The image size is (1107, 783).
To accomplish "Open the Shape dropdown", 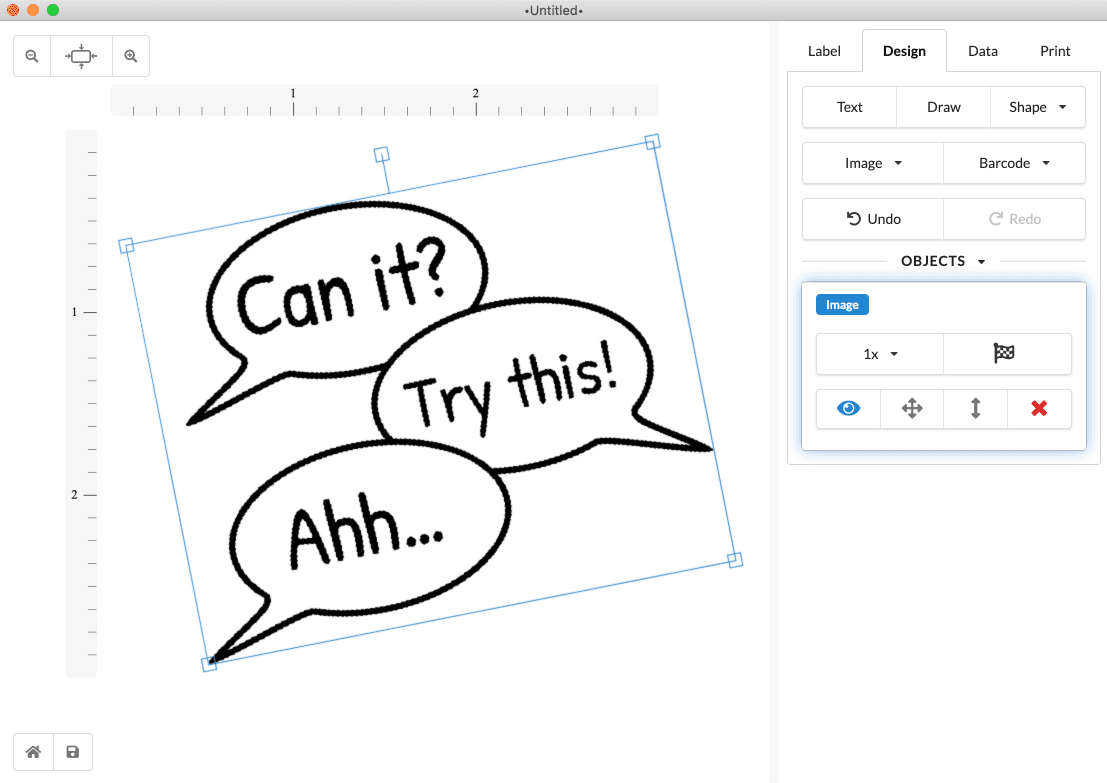I will pyautogui.click(x=1037, y=107).
